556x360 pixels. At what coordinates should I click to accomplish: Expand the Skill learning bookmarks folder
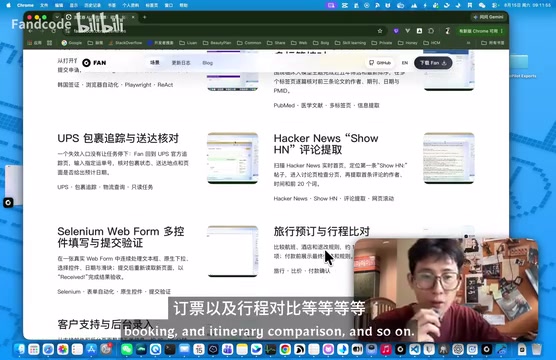click(350, 43)
